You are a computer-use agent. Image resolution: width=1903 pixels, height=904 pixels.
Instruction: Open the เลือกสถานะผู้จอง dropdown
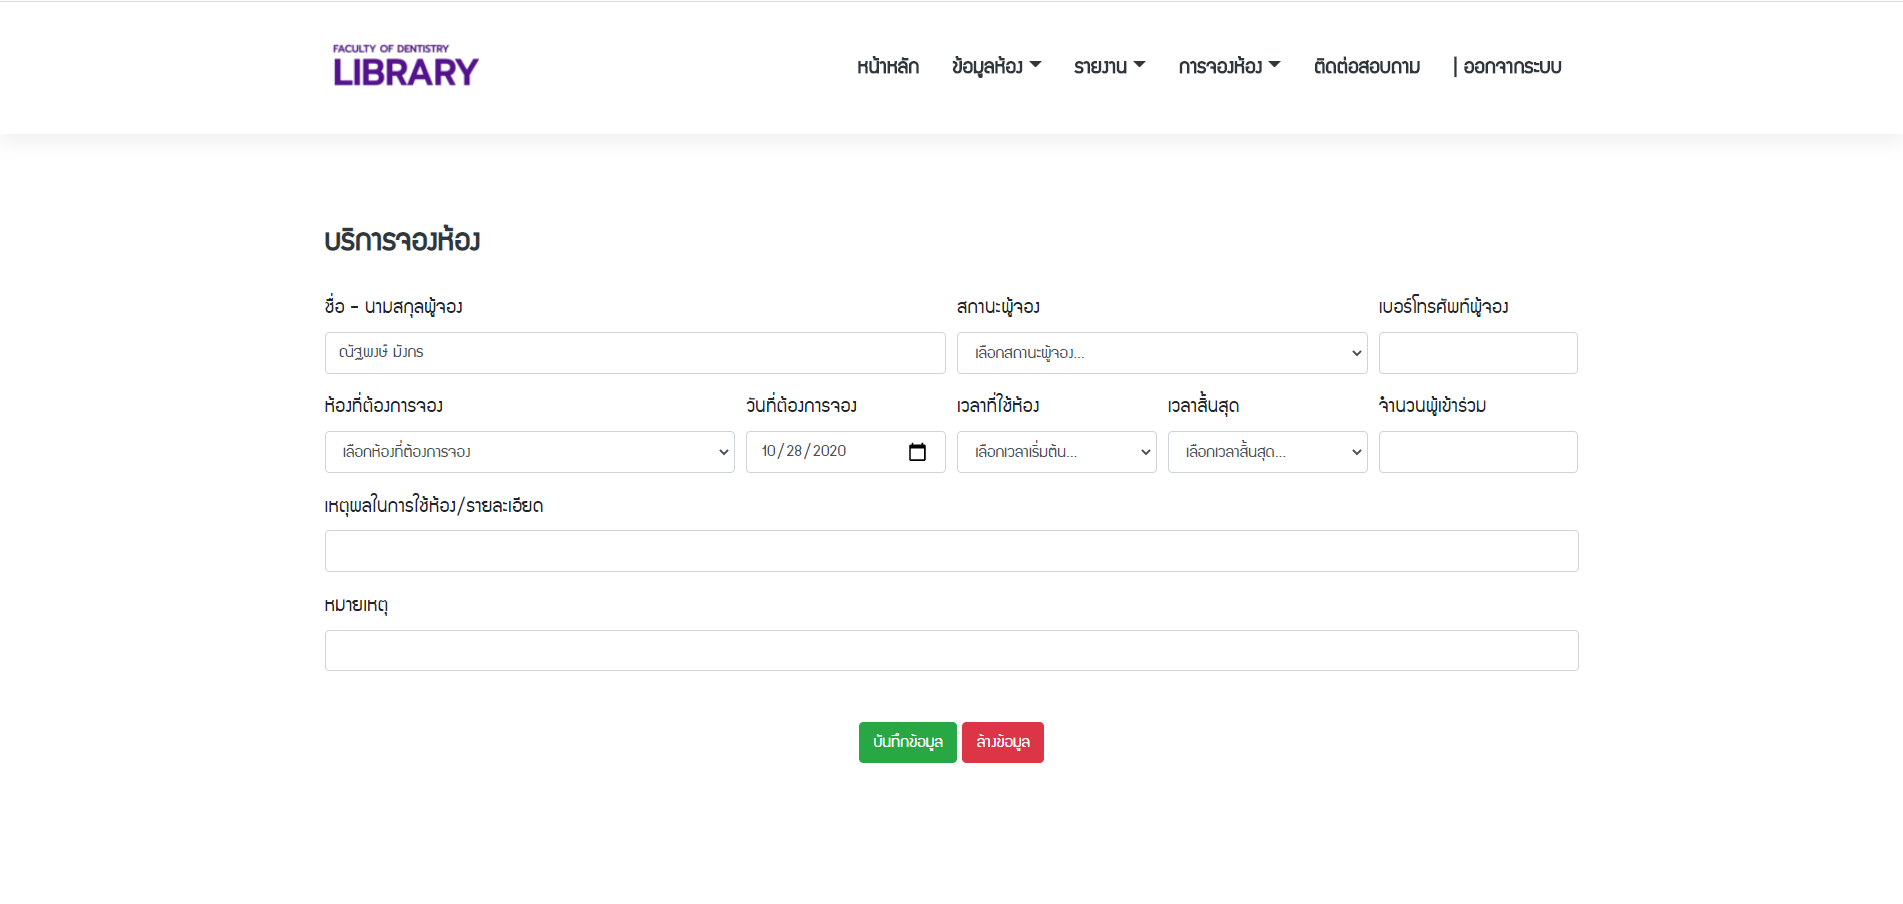(1162, 353)
